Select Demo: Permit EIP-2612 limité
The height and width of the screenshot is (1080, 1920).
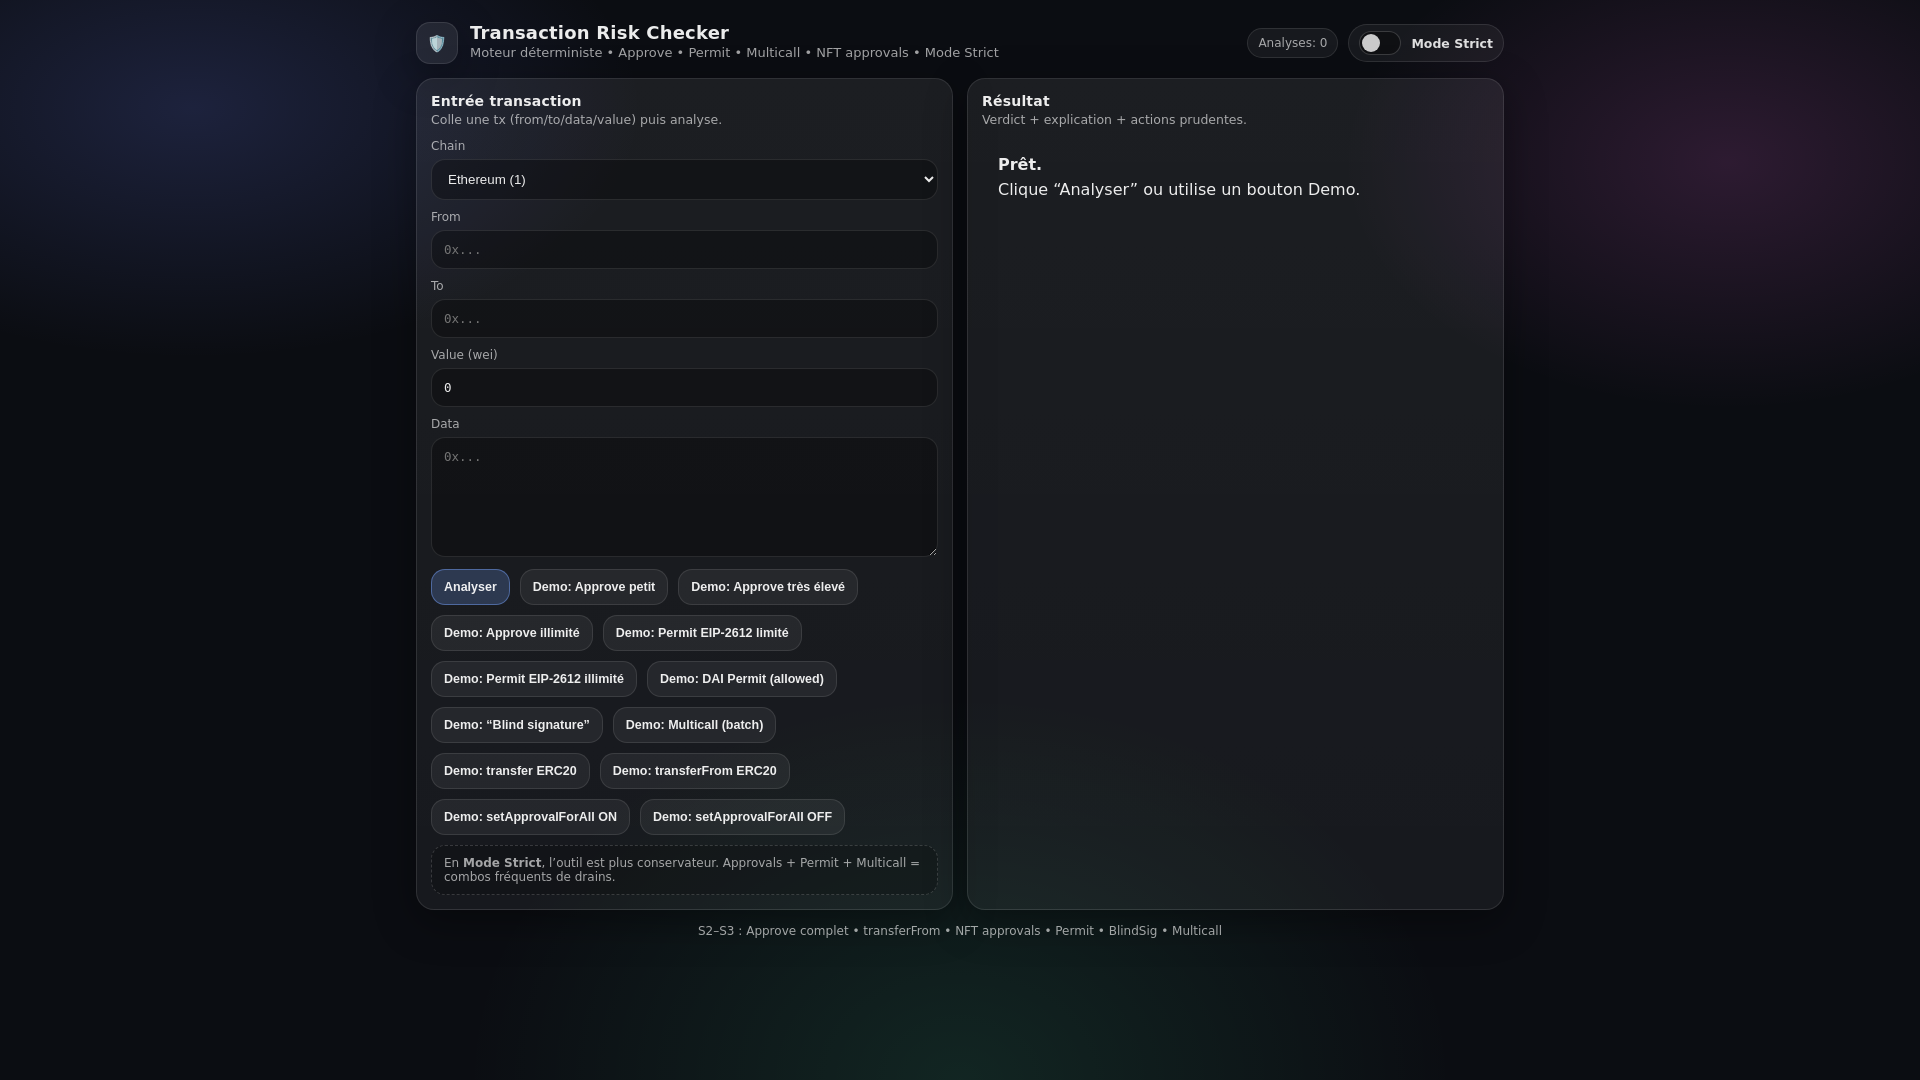(x=702, y=633)
